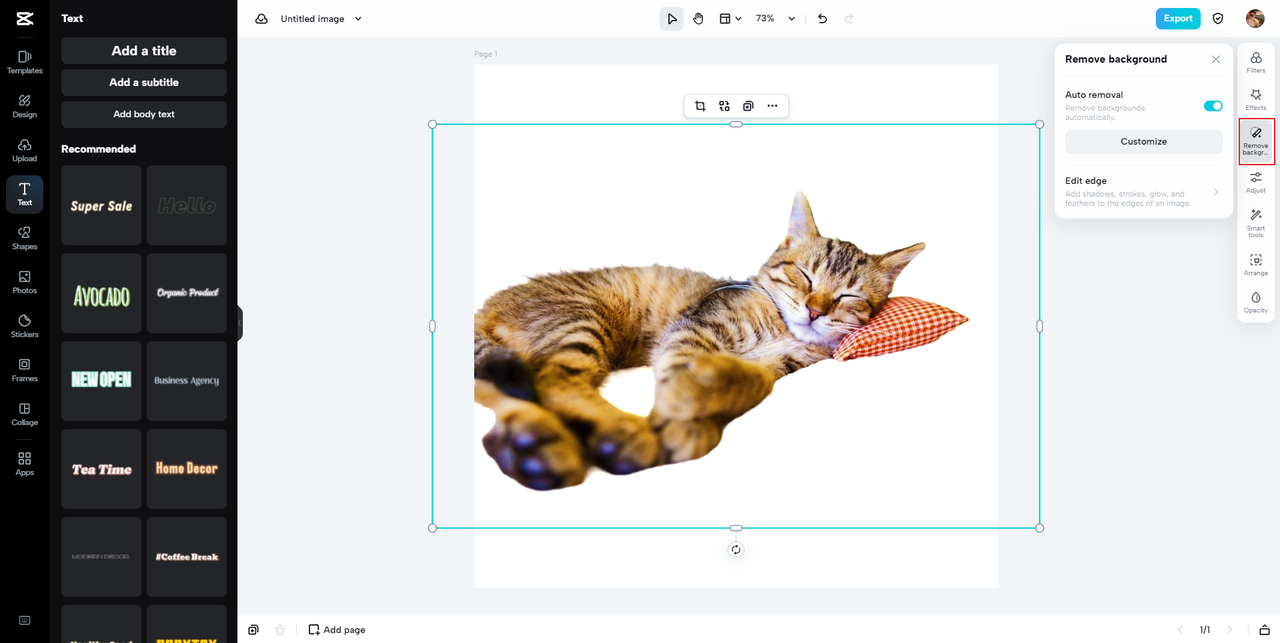Open the Design sidebar panel

click(x=24, y=106)
